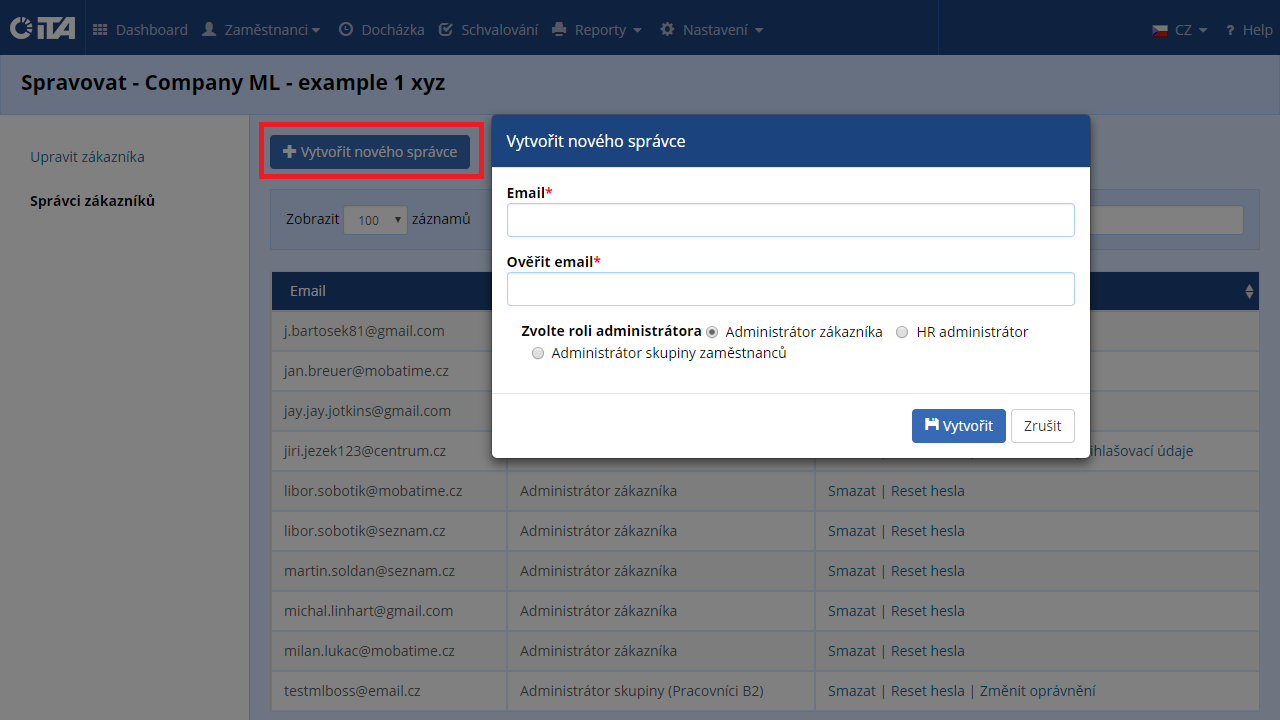Click the iTA logo in navbar

(x=42, y=29)
